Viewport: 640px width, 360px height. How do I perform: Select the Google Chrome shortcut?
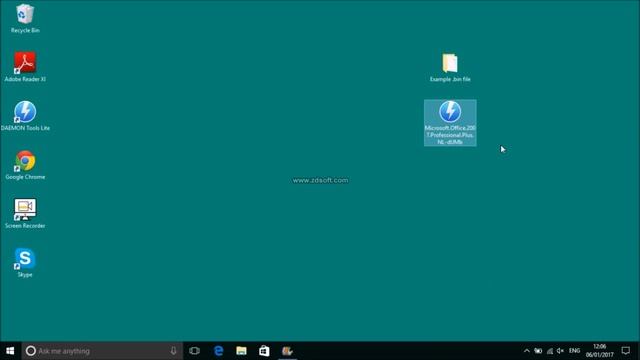25,165
